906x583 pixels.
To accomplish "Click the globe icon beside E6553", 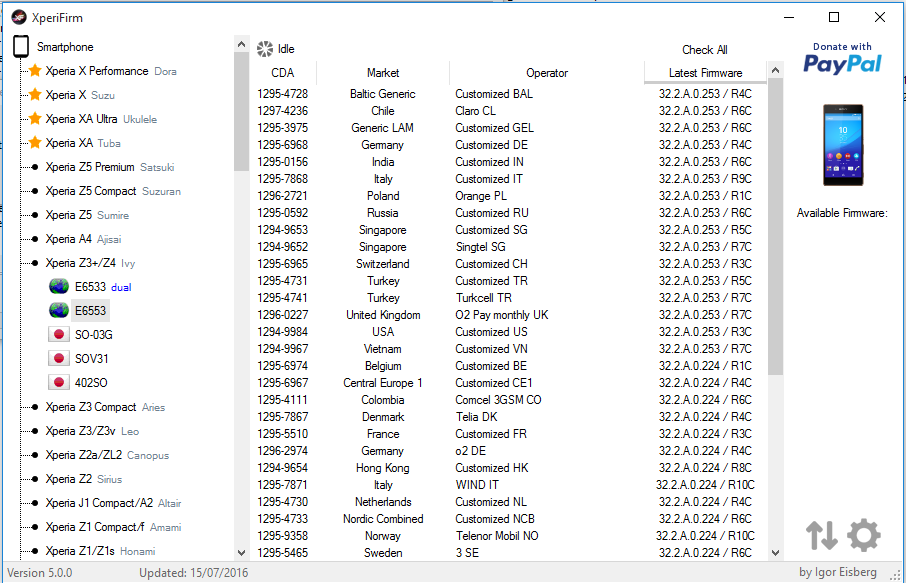I will pyautogui.click(x=59, y=311).
